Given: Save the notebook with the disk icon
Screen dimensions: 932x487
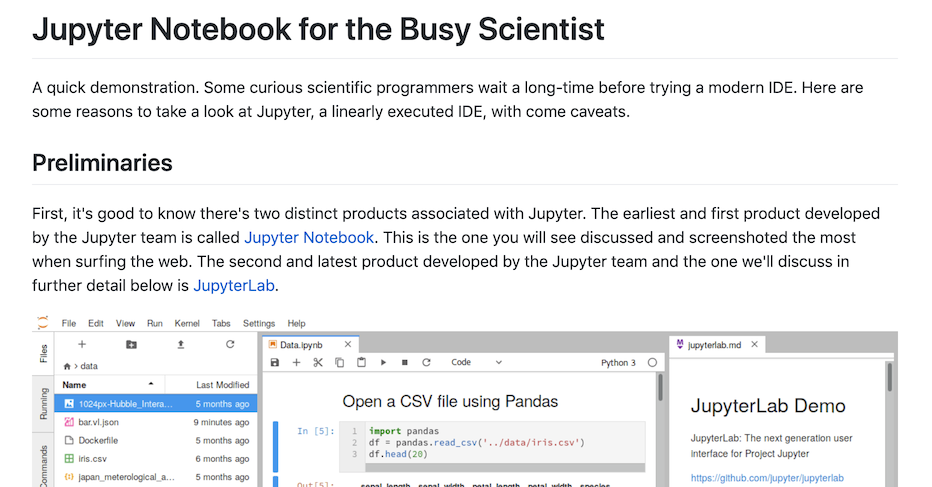Looking at the screenshot, I should point(275,363).
